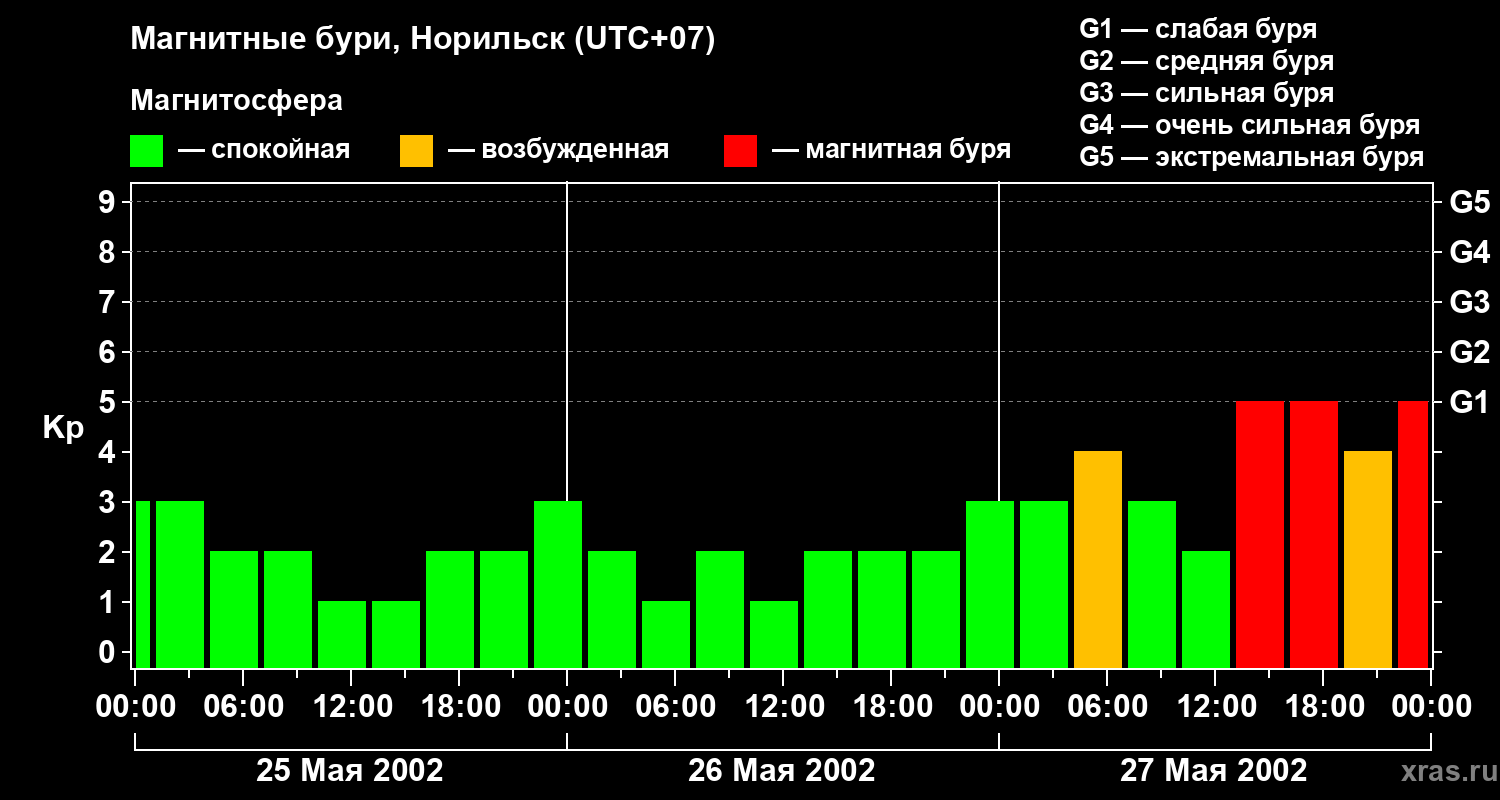Click the 'G1 — слабая буря' legend line
This screenshot has width=1500, height=800.
(1198, 29)
